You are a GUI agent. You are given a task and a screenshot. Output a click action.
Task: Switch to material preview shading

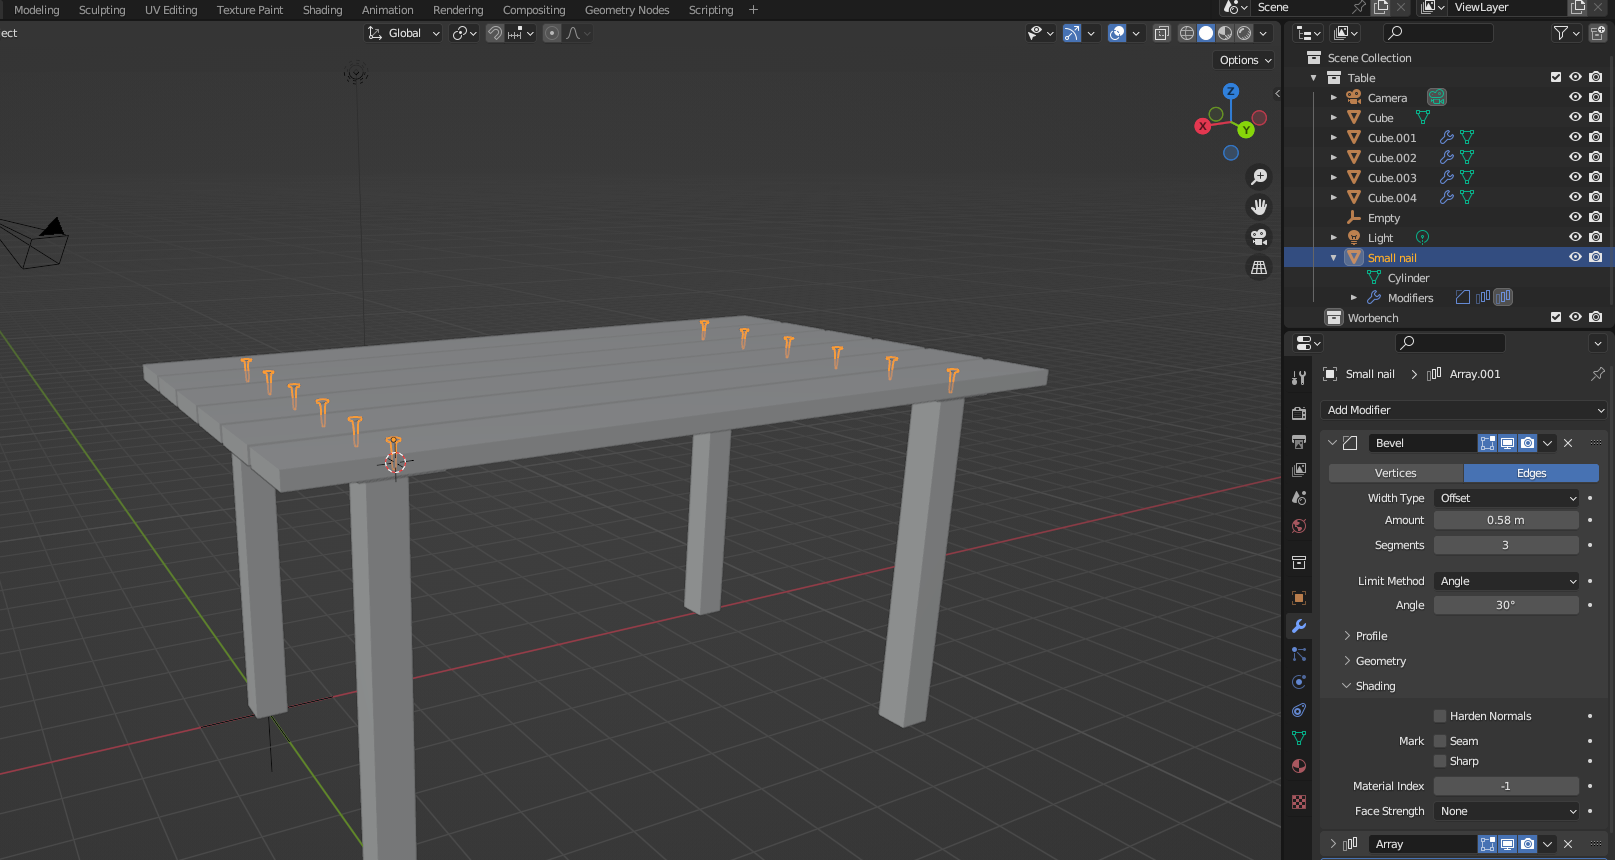(x=1225, y=33)
